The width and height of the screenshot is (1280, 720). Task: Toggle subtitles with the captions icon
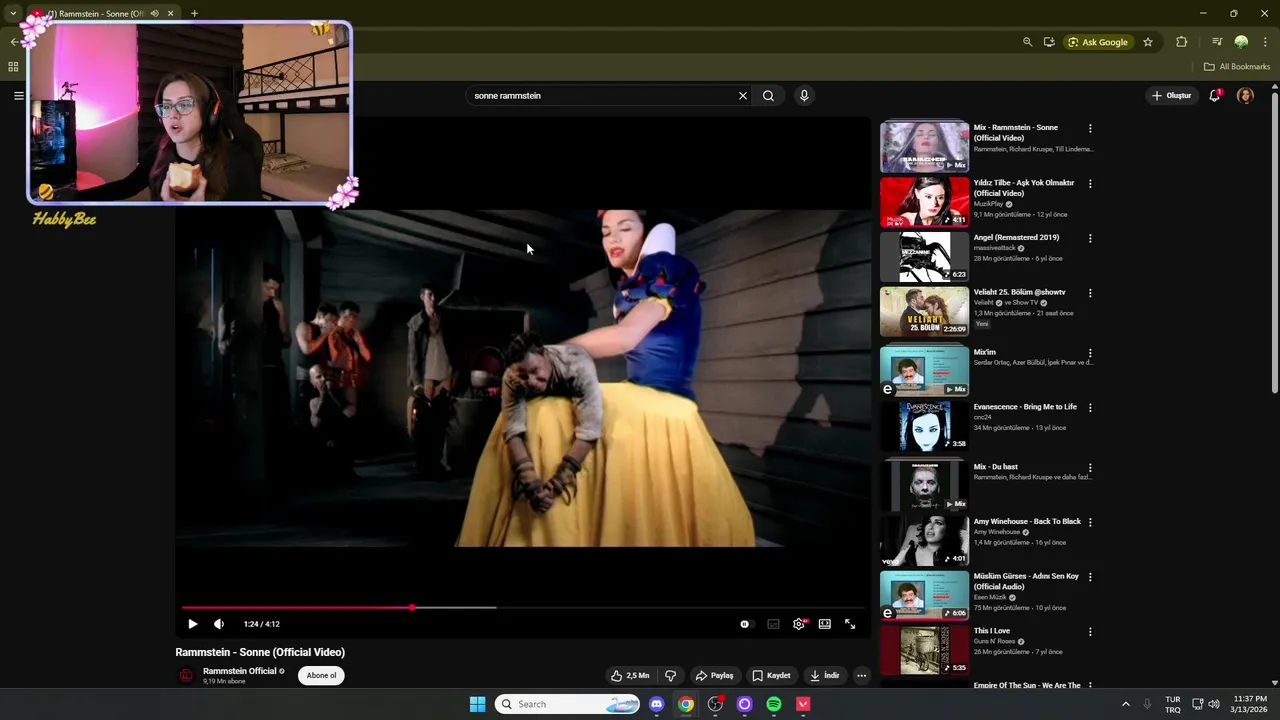pos(773,624)
